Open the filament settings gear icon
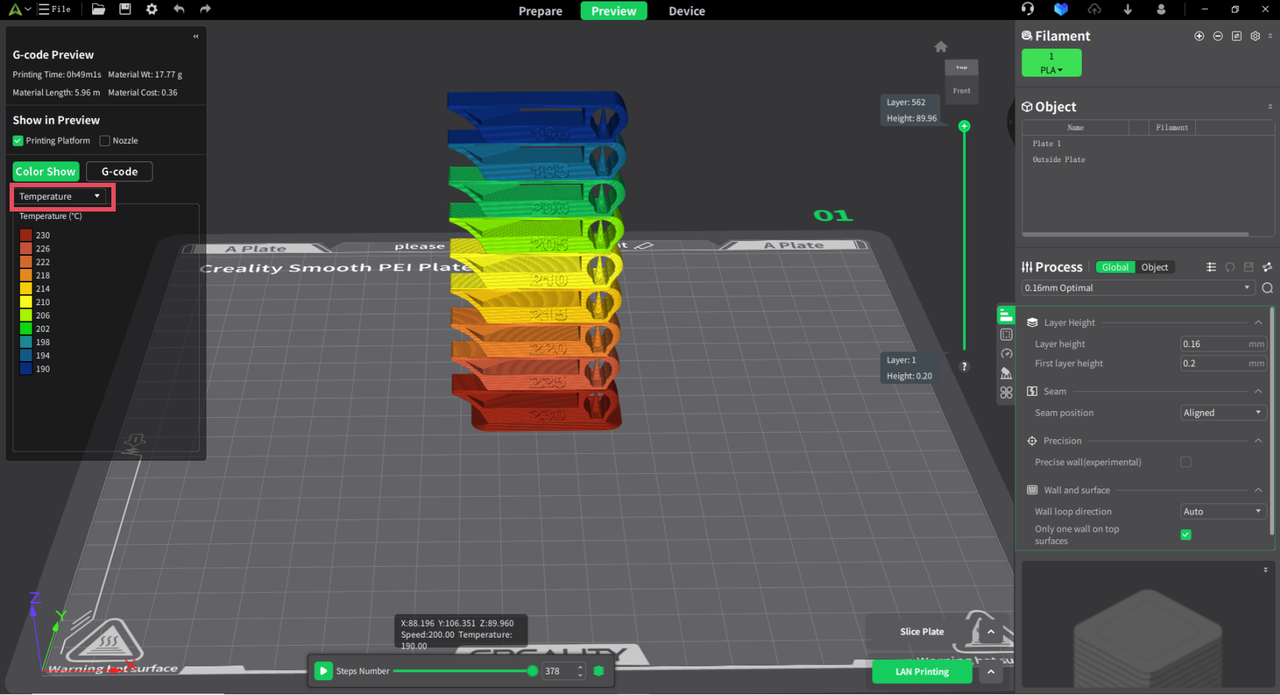 [x=1256, y=35]
